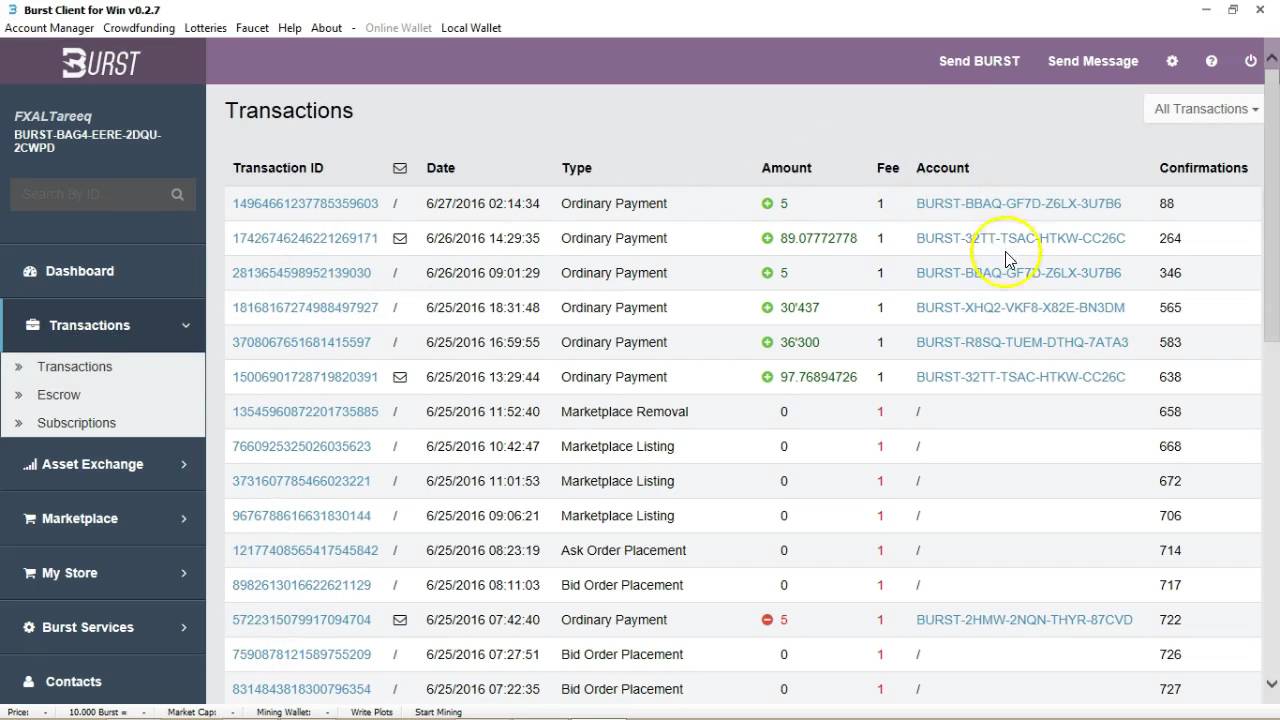1280x720 pixels.
Task: Collapse the Transactions sidebar section
Action: [185, 325]
